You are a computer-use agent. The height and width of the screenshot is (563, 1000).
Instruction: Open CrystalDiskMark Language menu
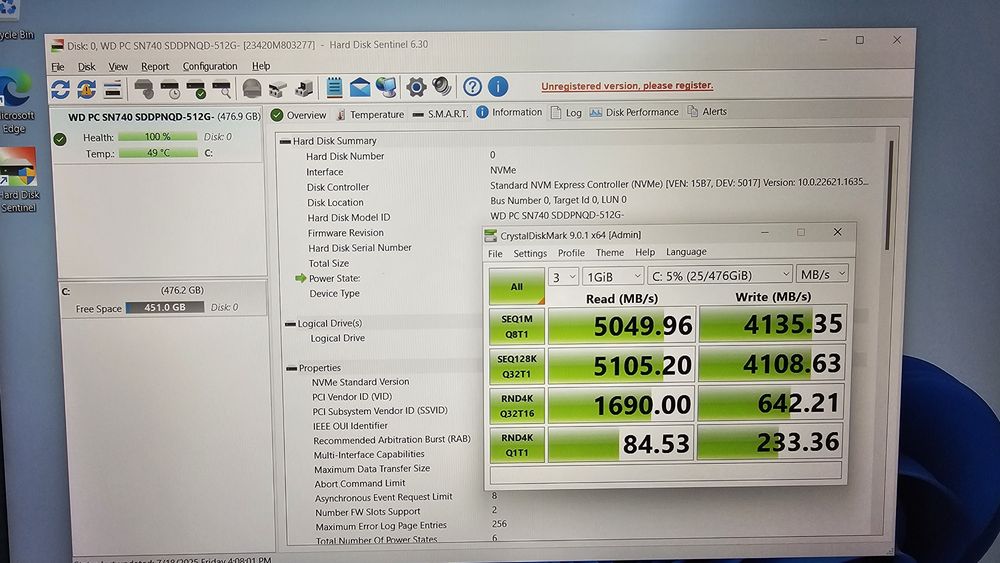pos(686,252)
